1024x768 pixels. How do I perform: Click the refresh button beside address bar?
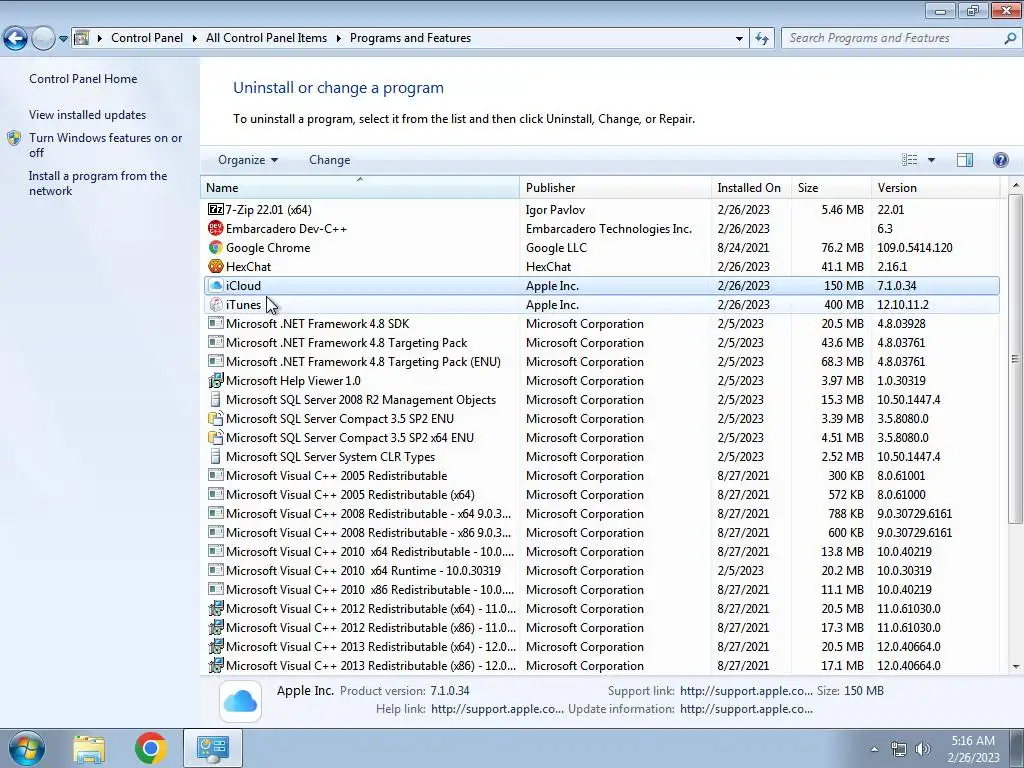(762, 39)
